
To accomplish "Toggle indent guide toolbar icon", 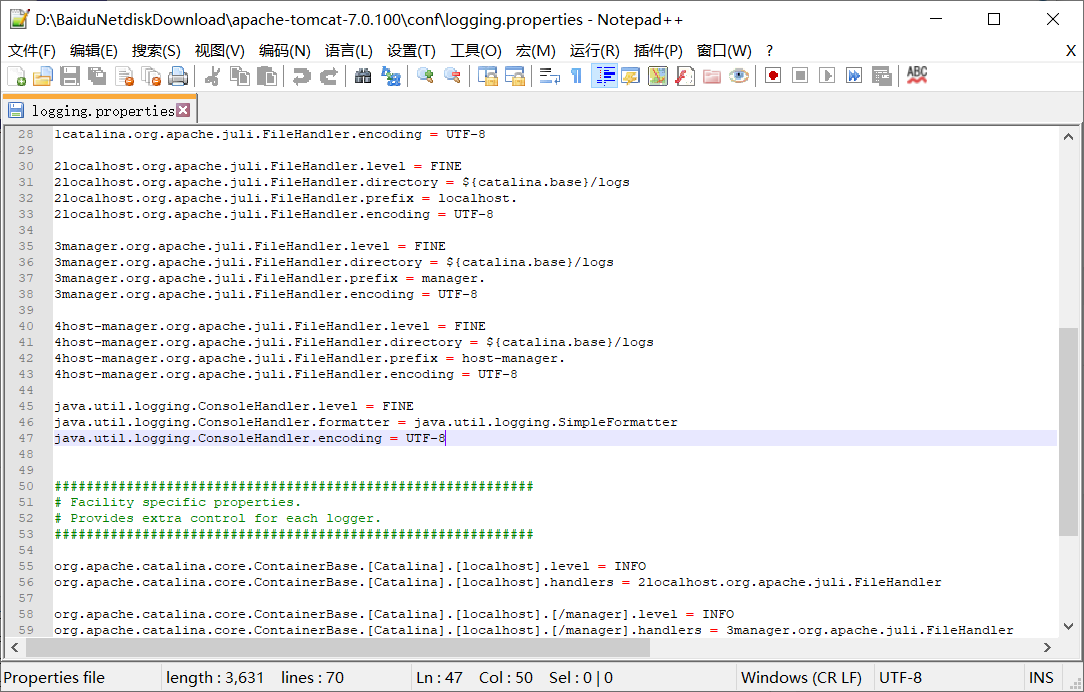I will point(604,76).
